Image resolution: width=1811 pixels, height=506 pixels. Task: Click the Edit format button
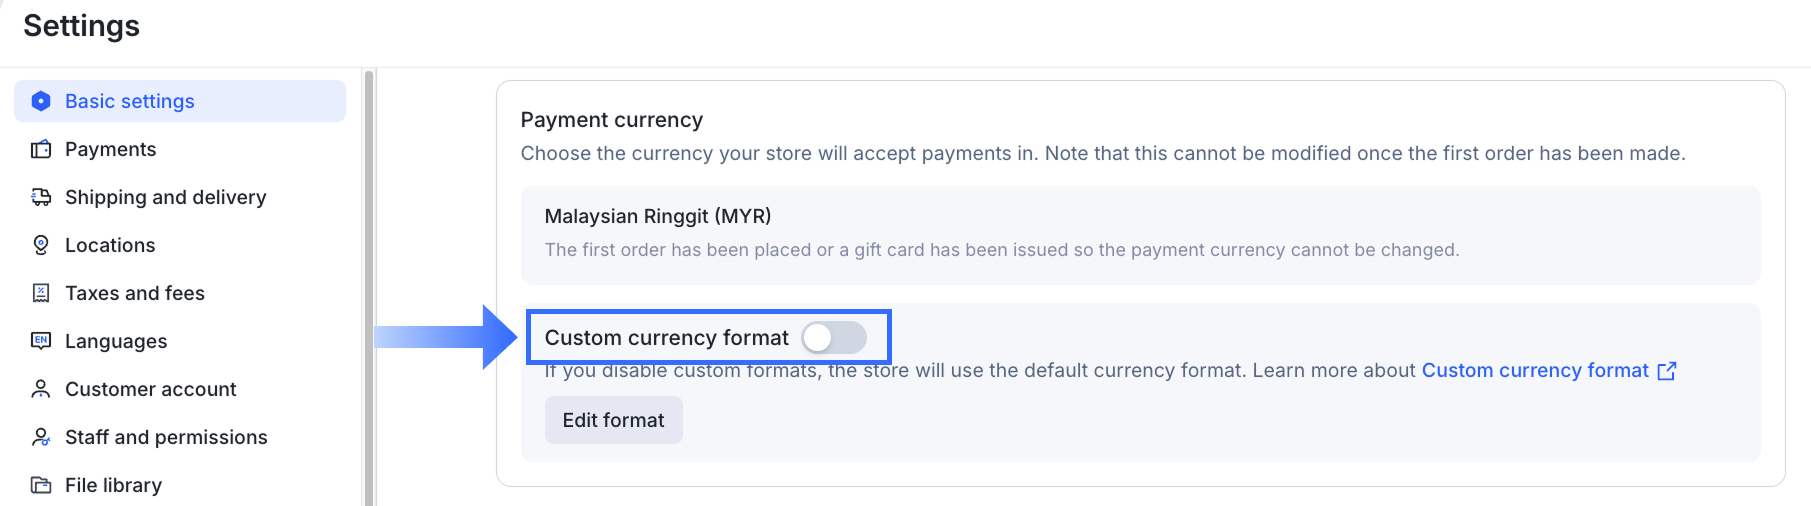[613, 420]
